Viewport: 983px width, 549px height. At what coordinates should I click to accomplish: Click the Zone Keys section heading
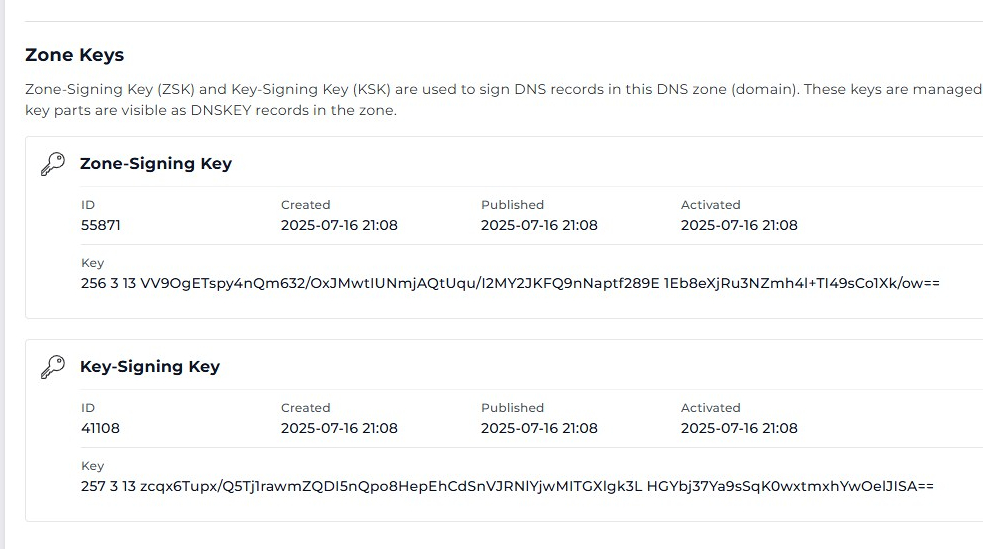point(74,55)
